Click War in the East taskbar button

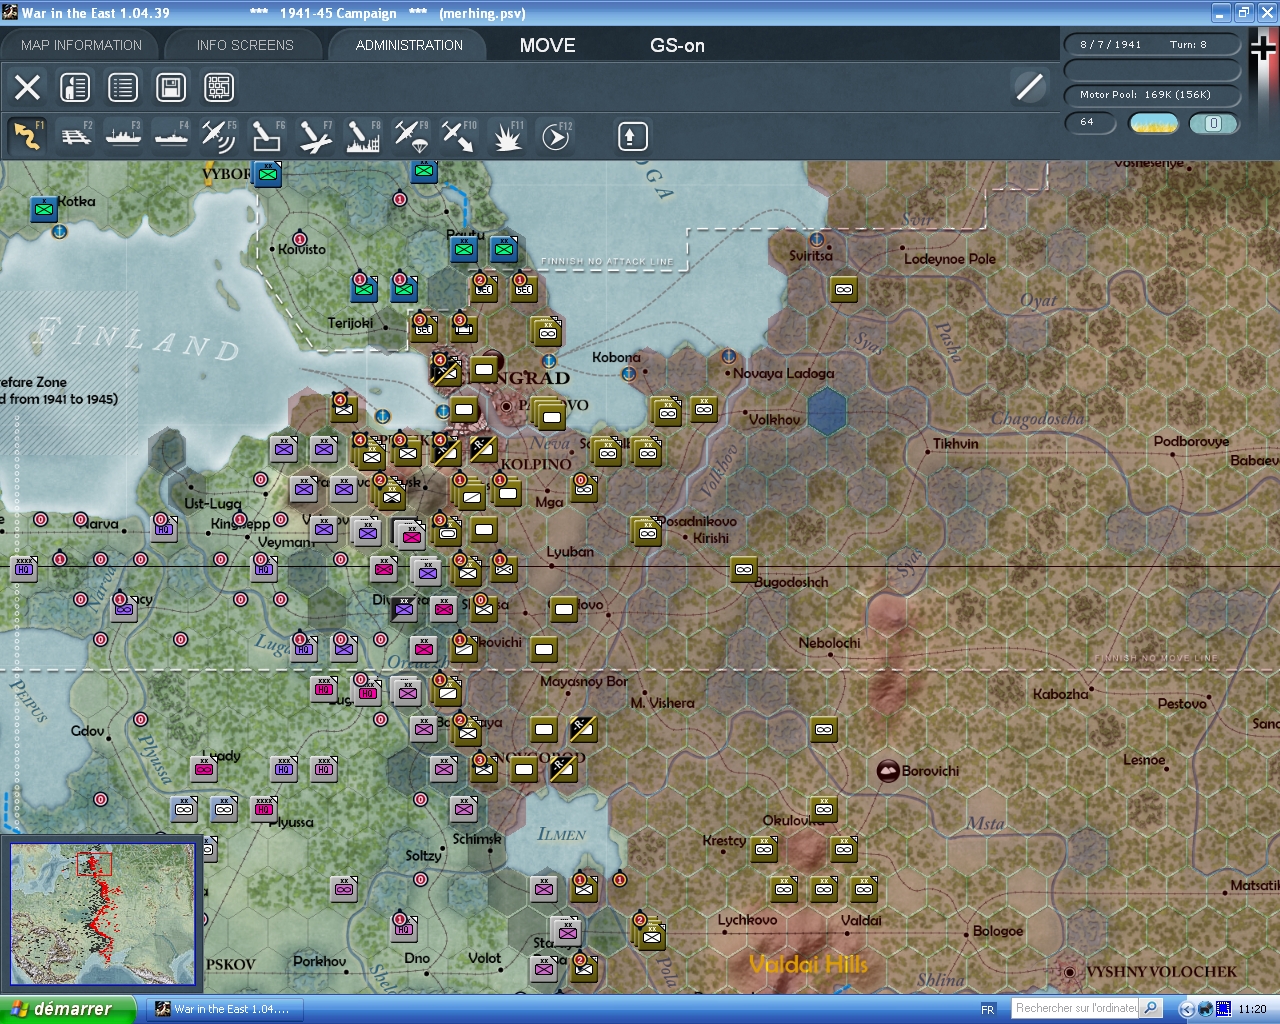click(223, 1009)
